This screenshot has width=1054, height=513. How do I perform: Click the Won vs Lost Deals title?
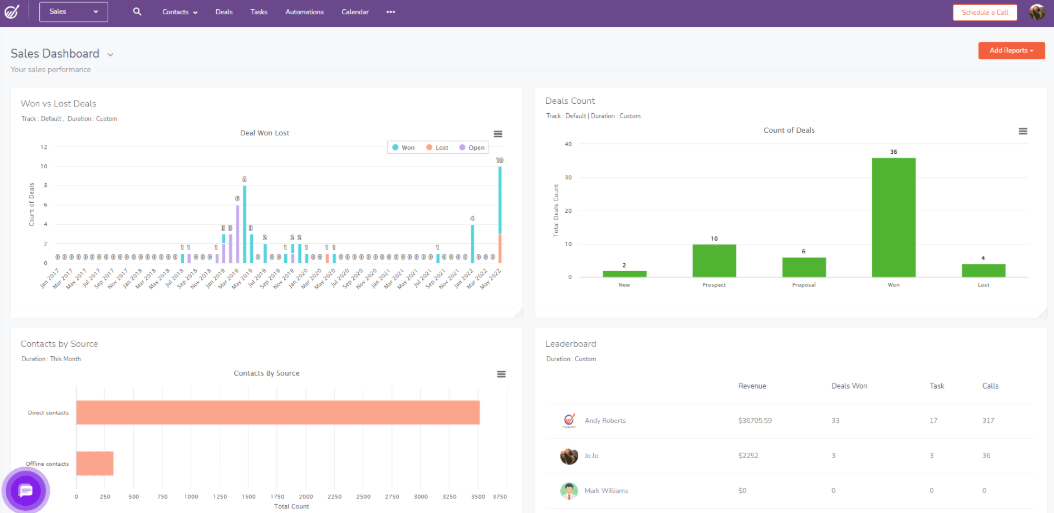point(58,104)
